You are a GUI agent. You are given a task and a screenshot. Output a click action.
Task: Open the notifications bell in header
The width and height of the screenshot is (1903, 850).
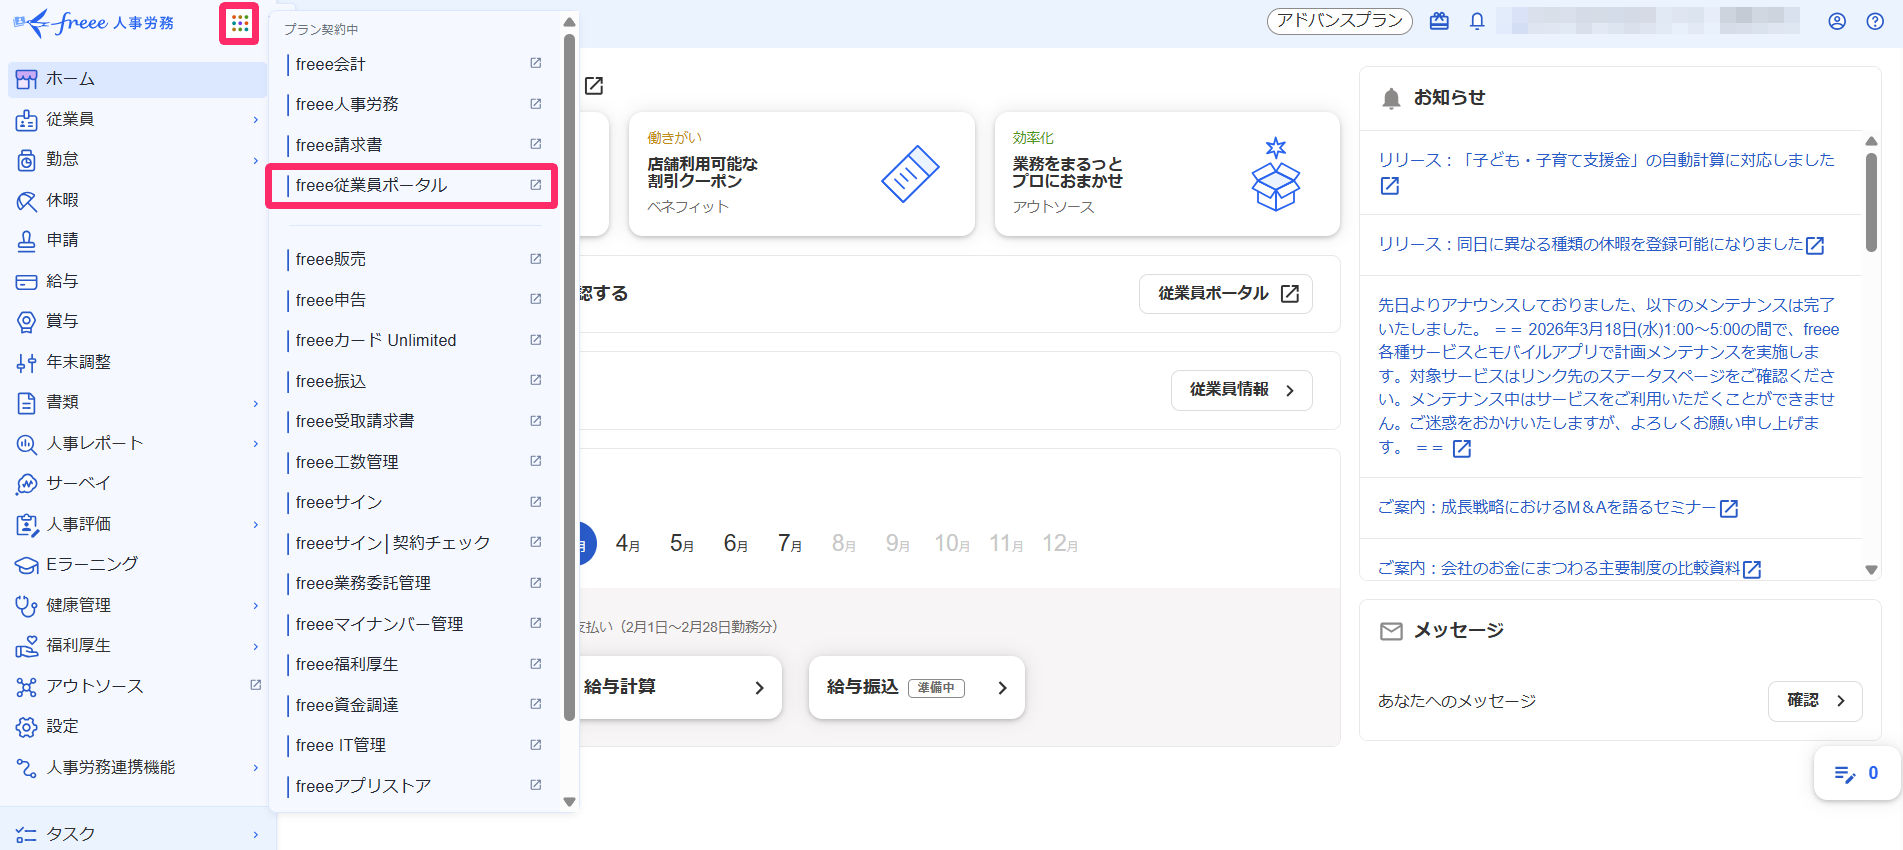pyautogui.click(x=1477, y=21)
